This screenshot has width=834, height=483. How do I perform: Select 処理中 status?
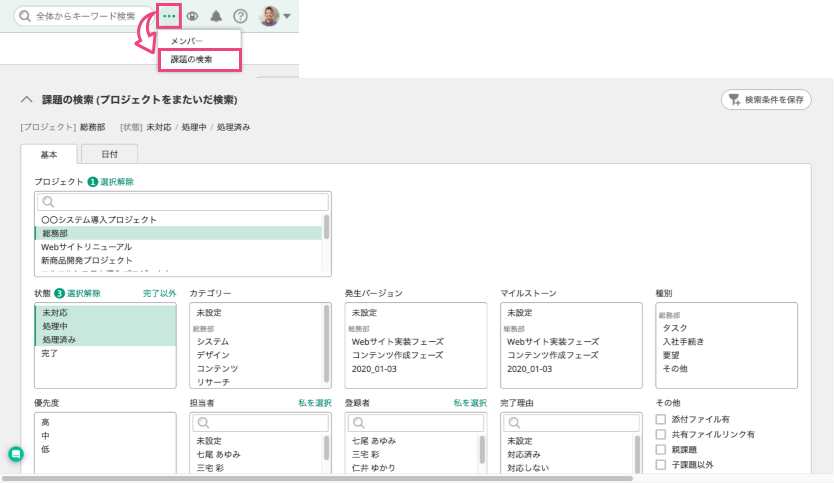tap(105, 326)
